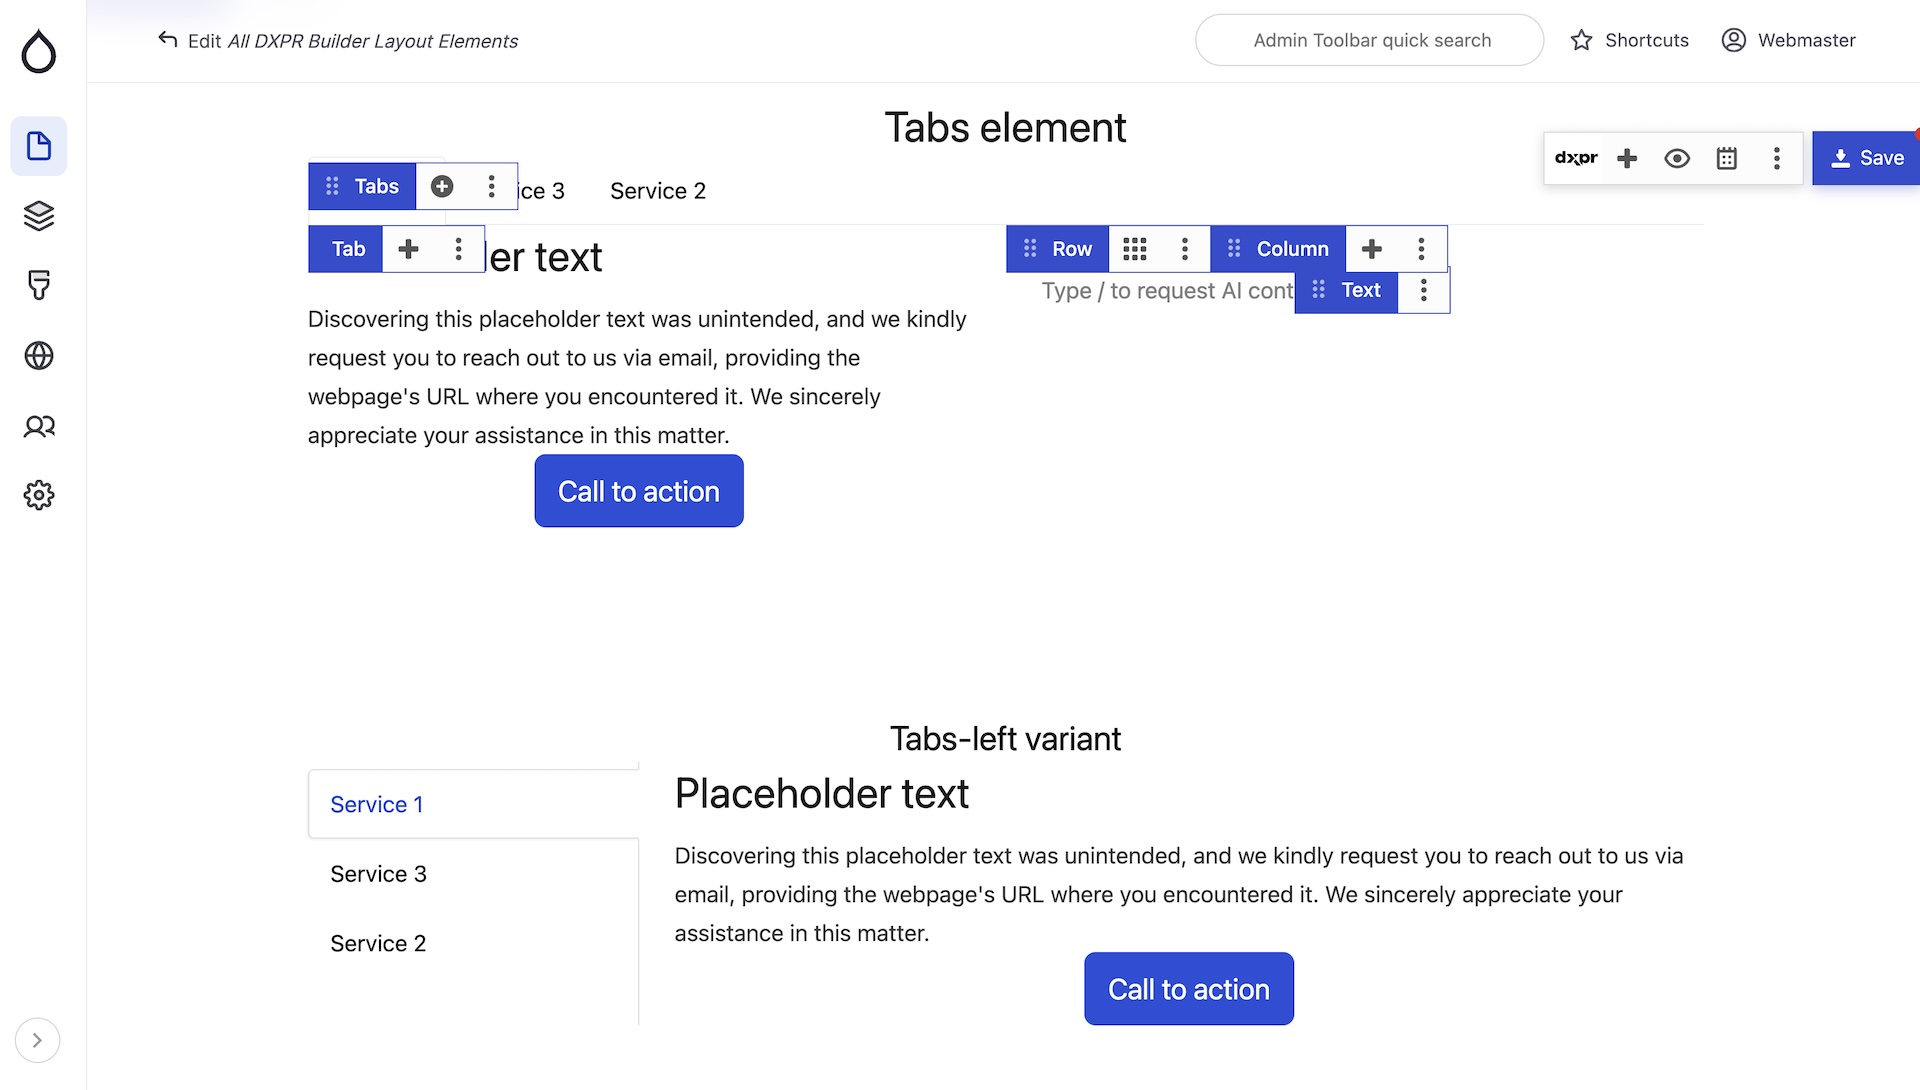Open the Appearance brush icon in the sidebar
Image resolution: width=1920 pixels, height=1090 pixels.
tap(38, 286)
